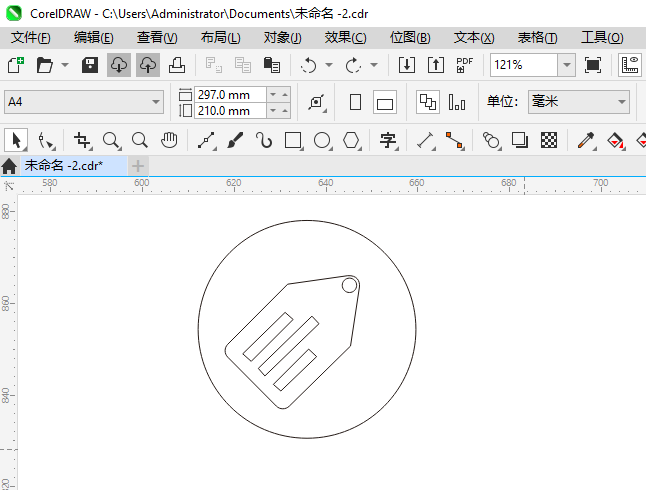Viewport: 646px width, 490px height.
Task: Select the Rectangle tool
Action: 293,141
